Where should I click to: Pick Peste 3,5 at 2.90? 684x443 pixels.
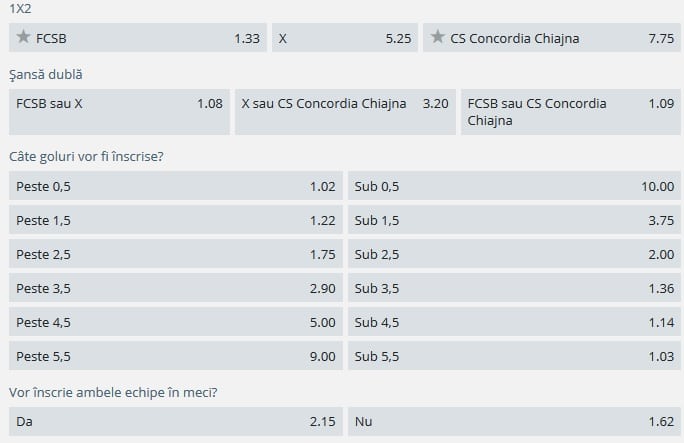coord(175,288)
